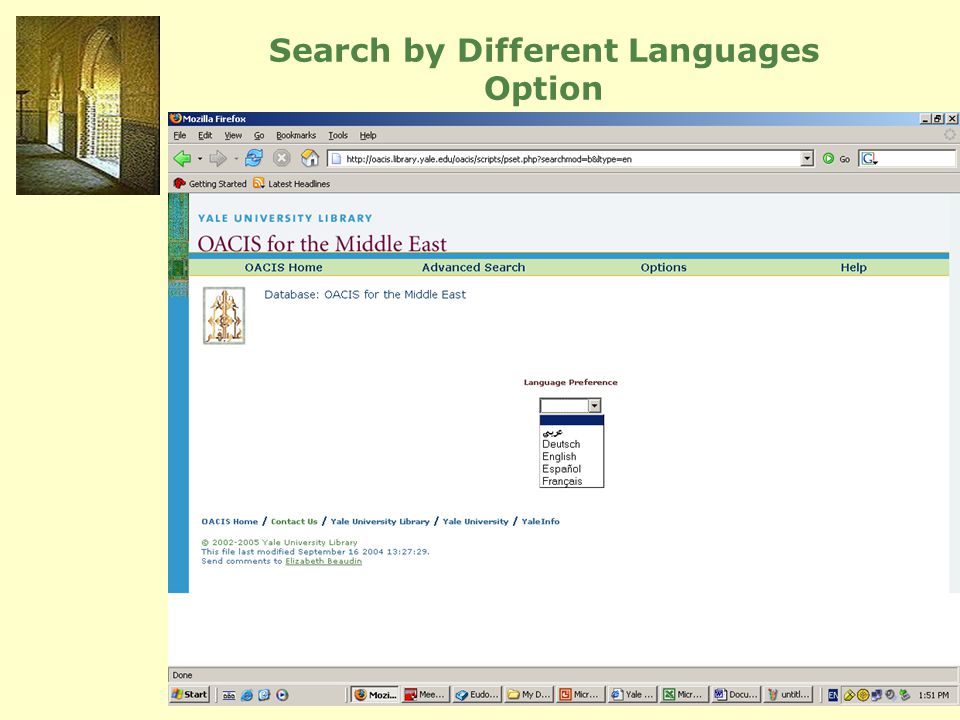The image size is (960, 720).
Task: Reload the page with the Refresh icon
Action: click(253, 158)
